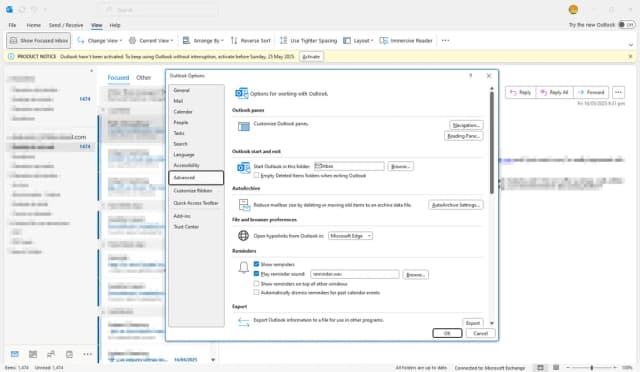Enable Empty Deleted Items when exiting

click(256, 176)
